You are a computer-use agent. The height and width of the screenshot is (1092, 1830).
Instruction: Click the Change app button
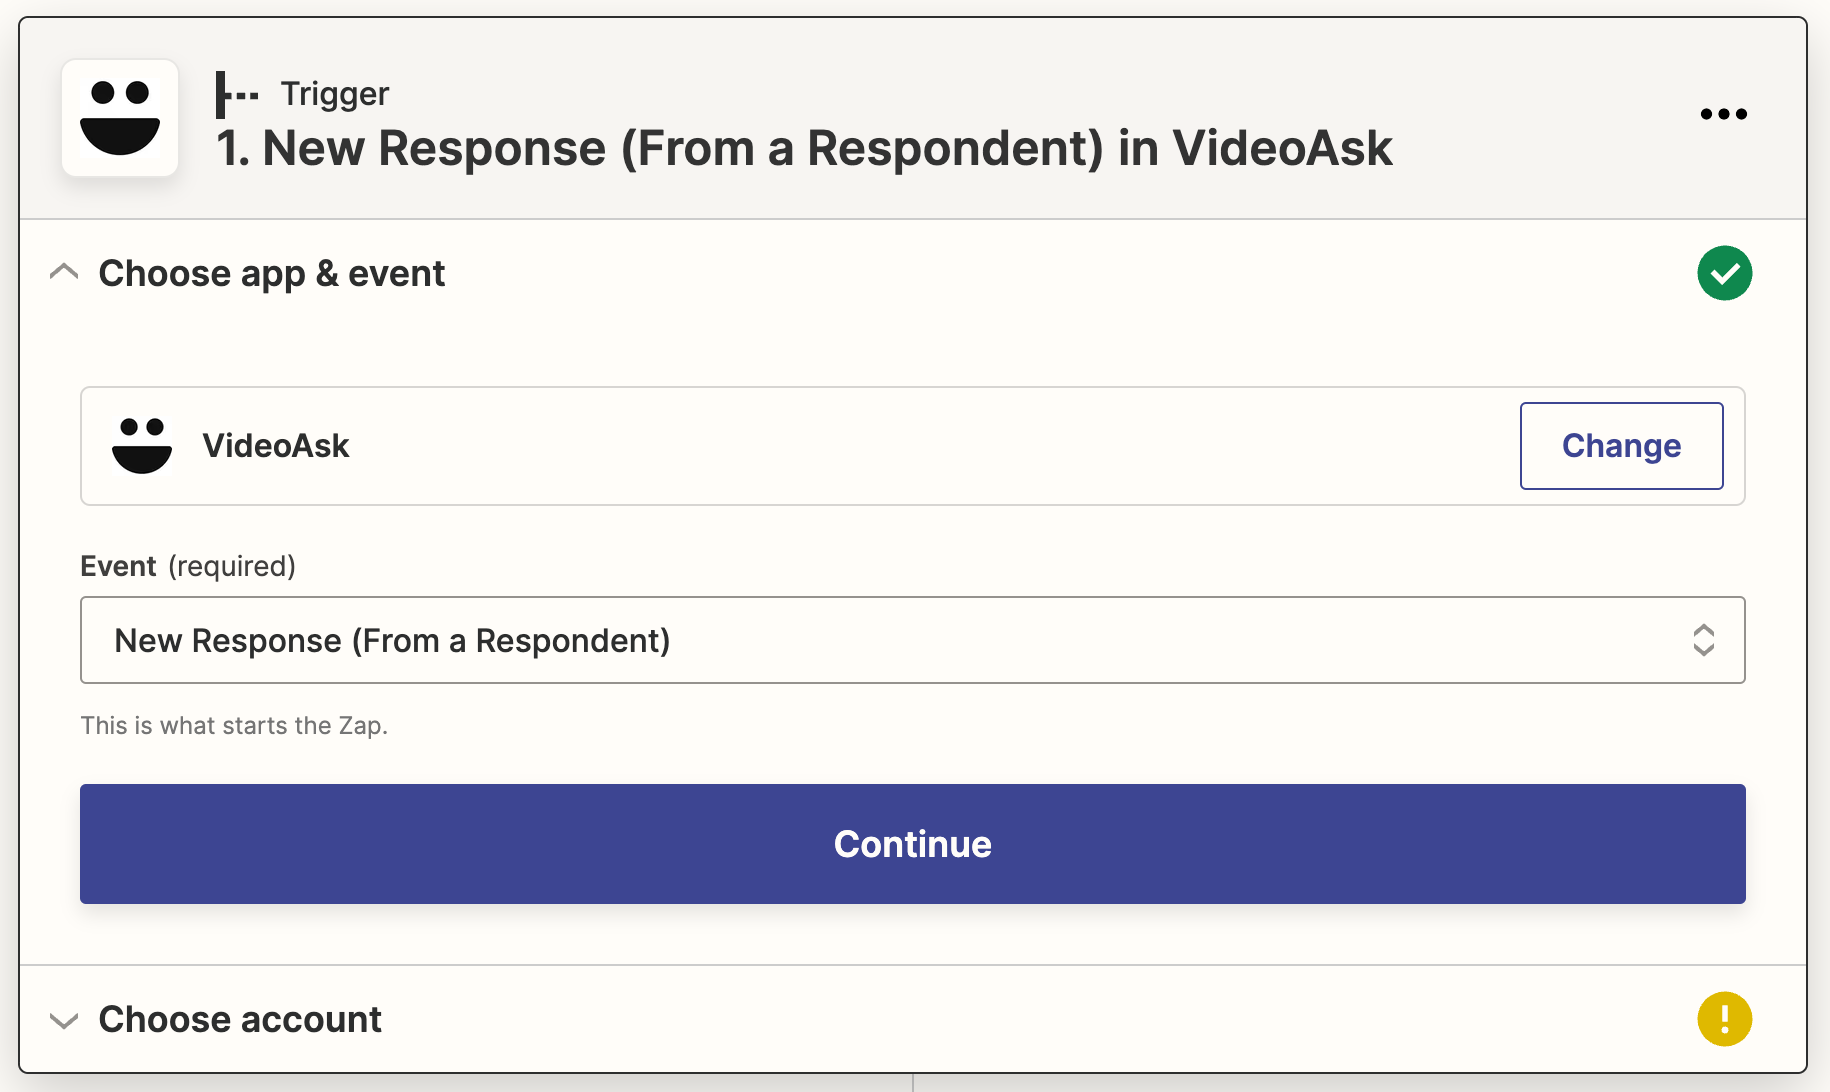tap(1621, 446)
